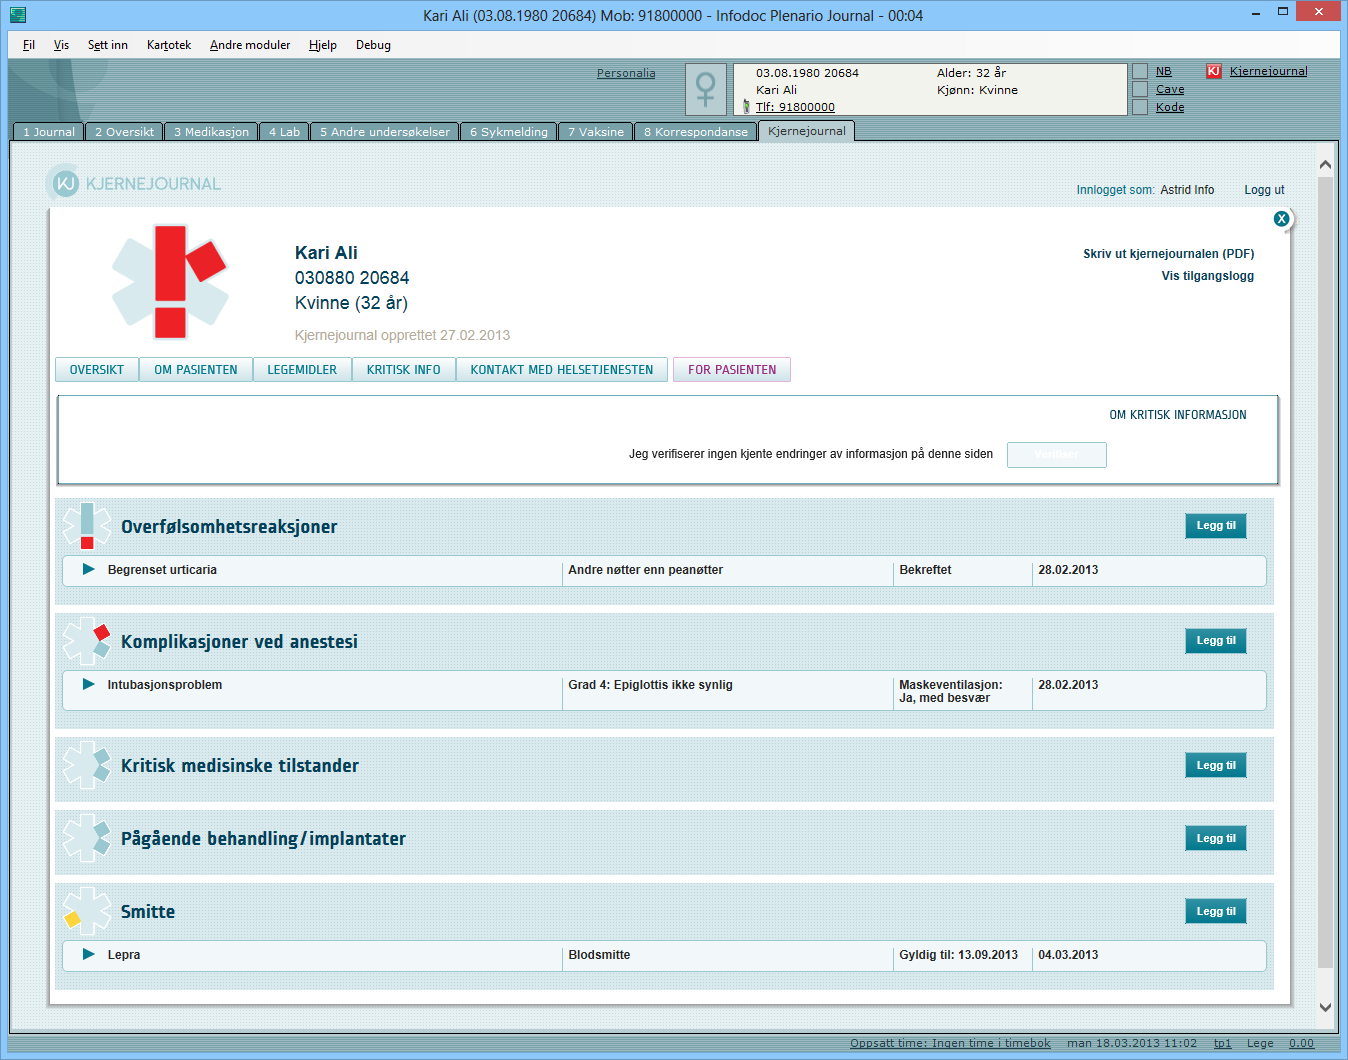The width and height of the screenshot is (1348, 1060).
Task: Click the Verifiser button
Action: [x=1057, y=455]
